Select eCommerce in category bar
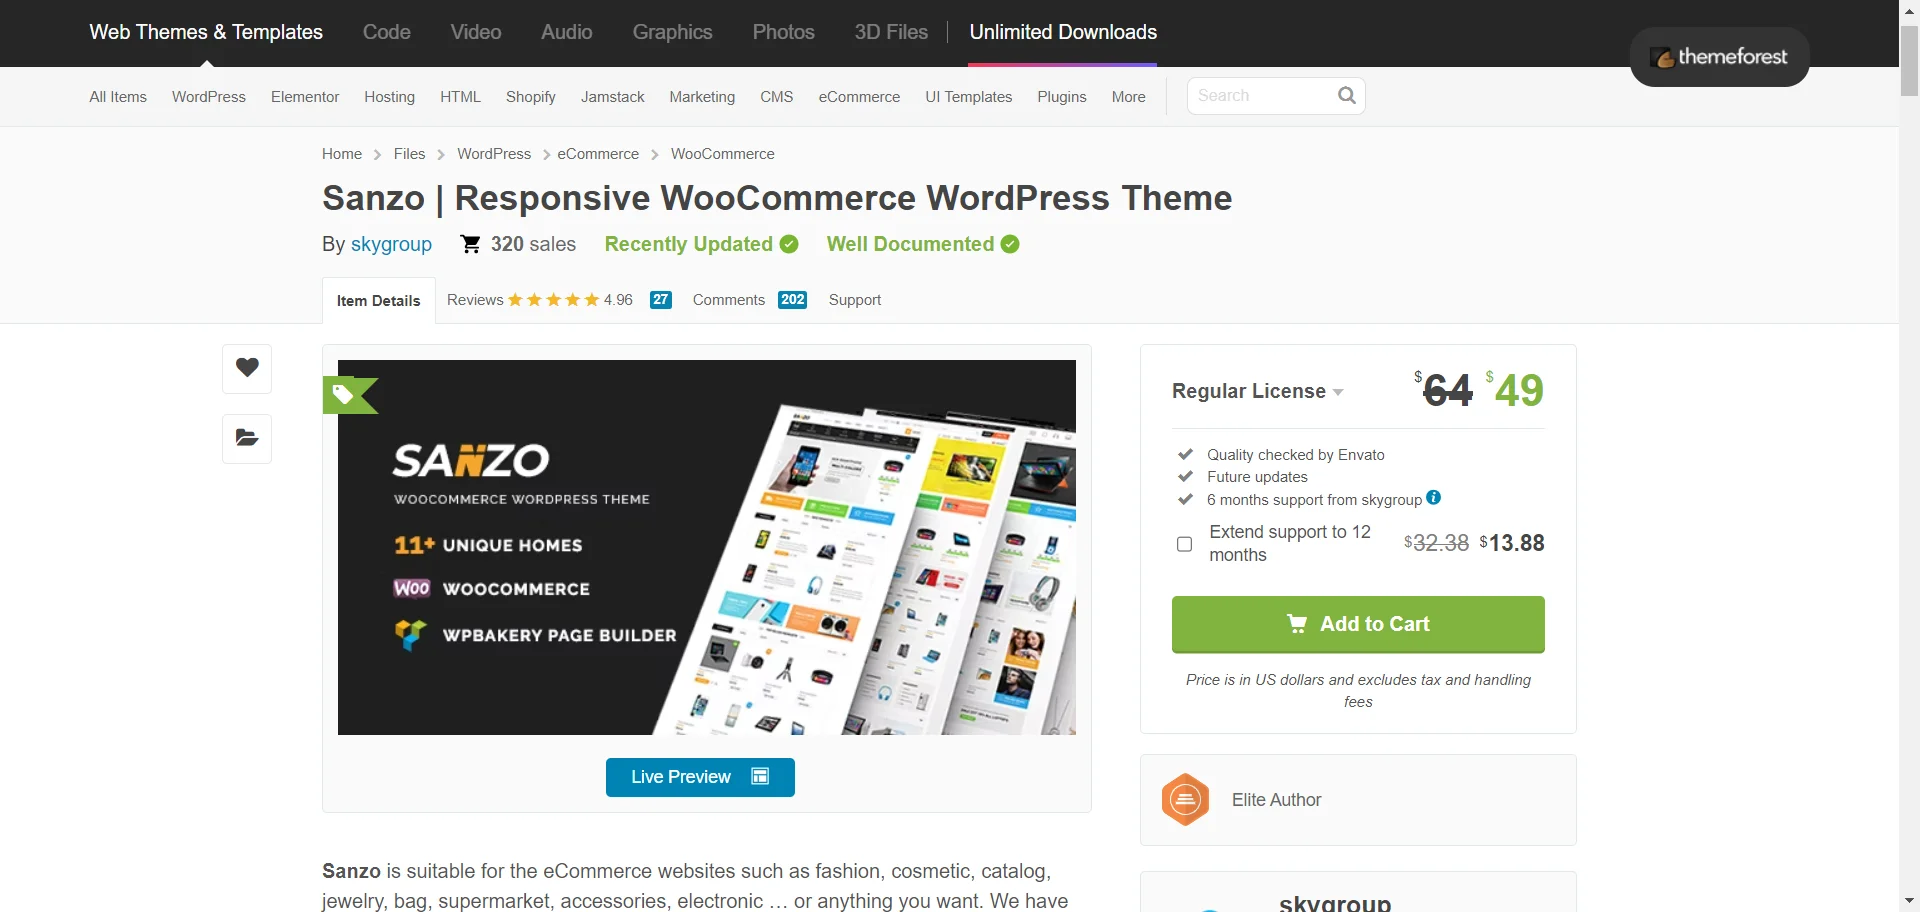The width and height of the screenshot is (1920, 912). 859,97
